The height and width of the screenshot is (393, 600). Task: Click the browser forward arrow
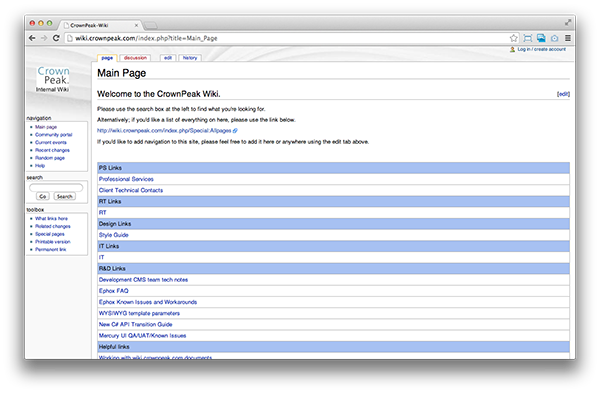click(x=44, y=38)
